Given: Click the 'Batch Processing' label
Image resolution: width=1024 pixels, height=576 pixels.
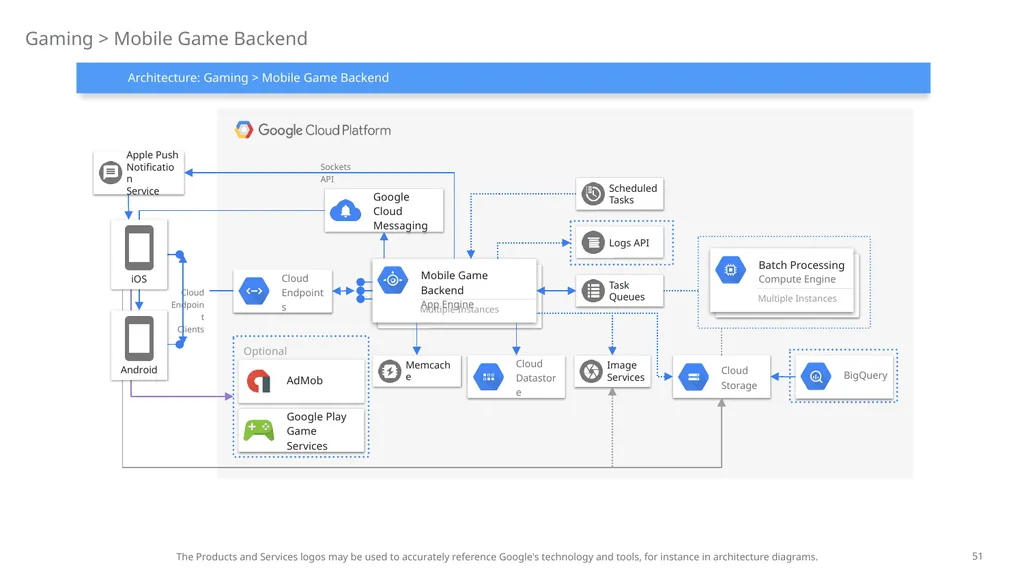Looking at the screenshot, I should [801, 264].
